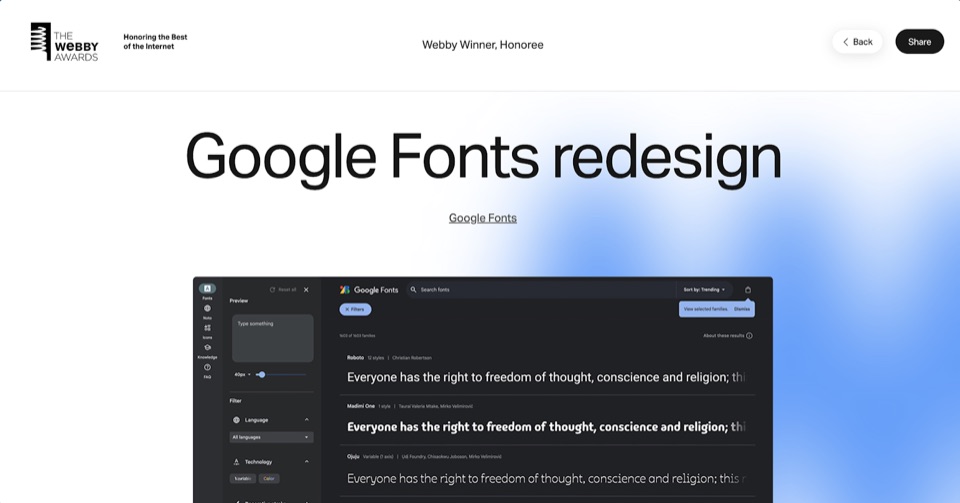Close the filter panel with the X
The height and width of the screenshot is (503, 960).
tap(306, 289)
